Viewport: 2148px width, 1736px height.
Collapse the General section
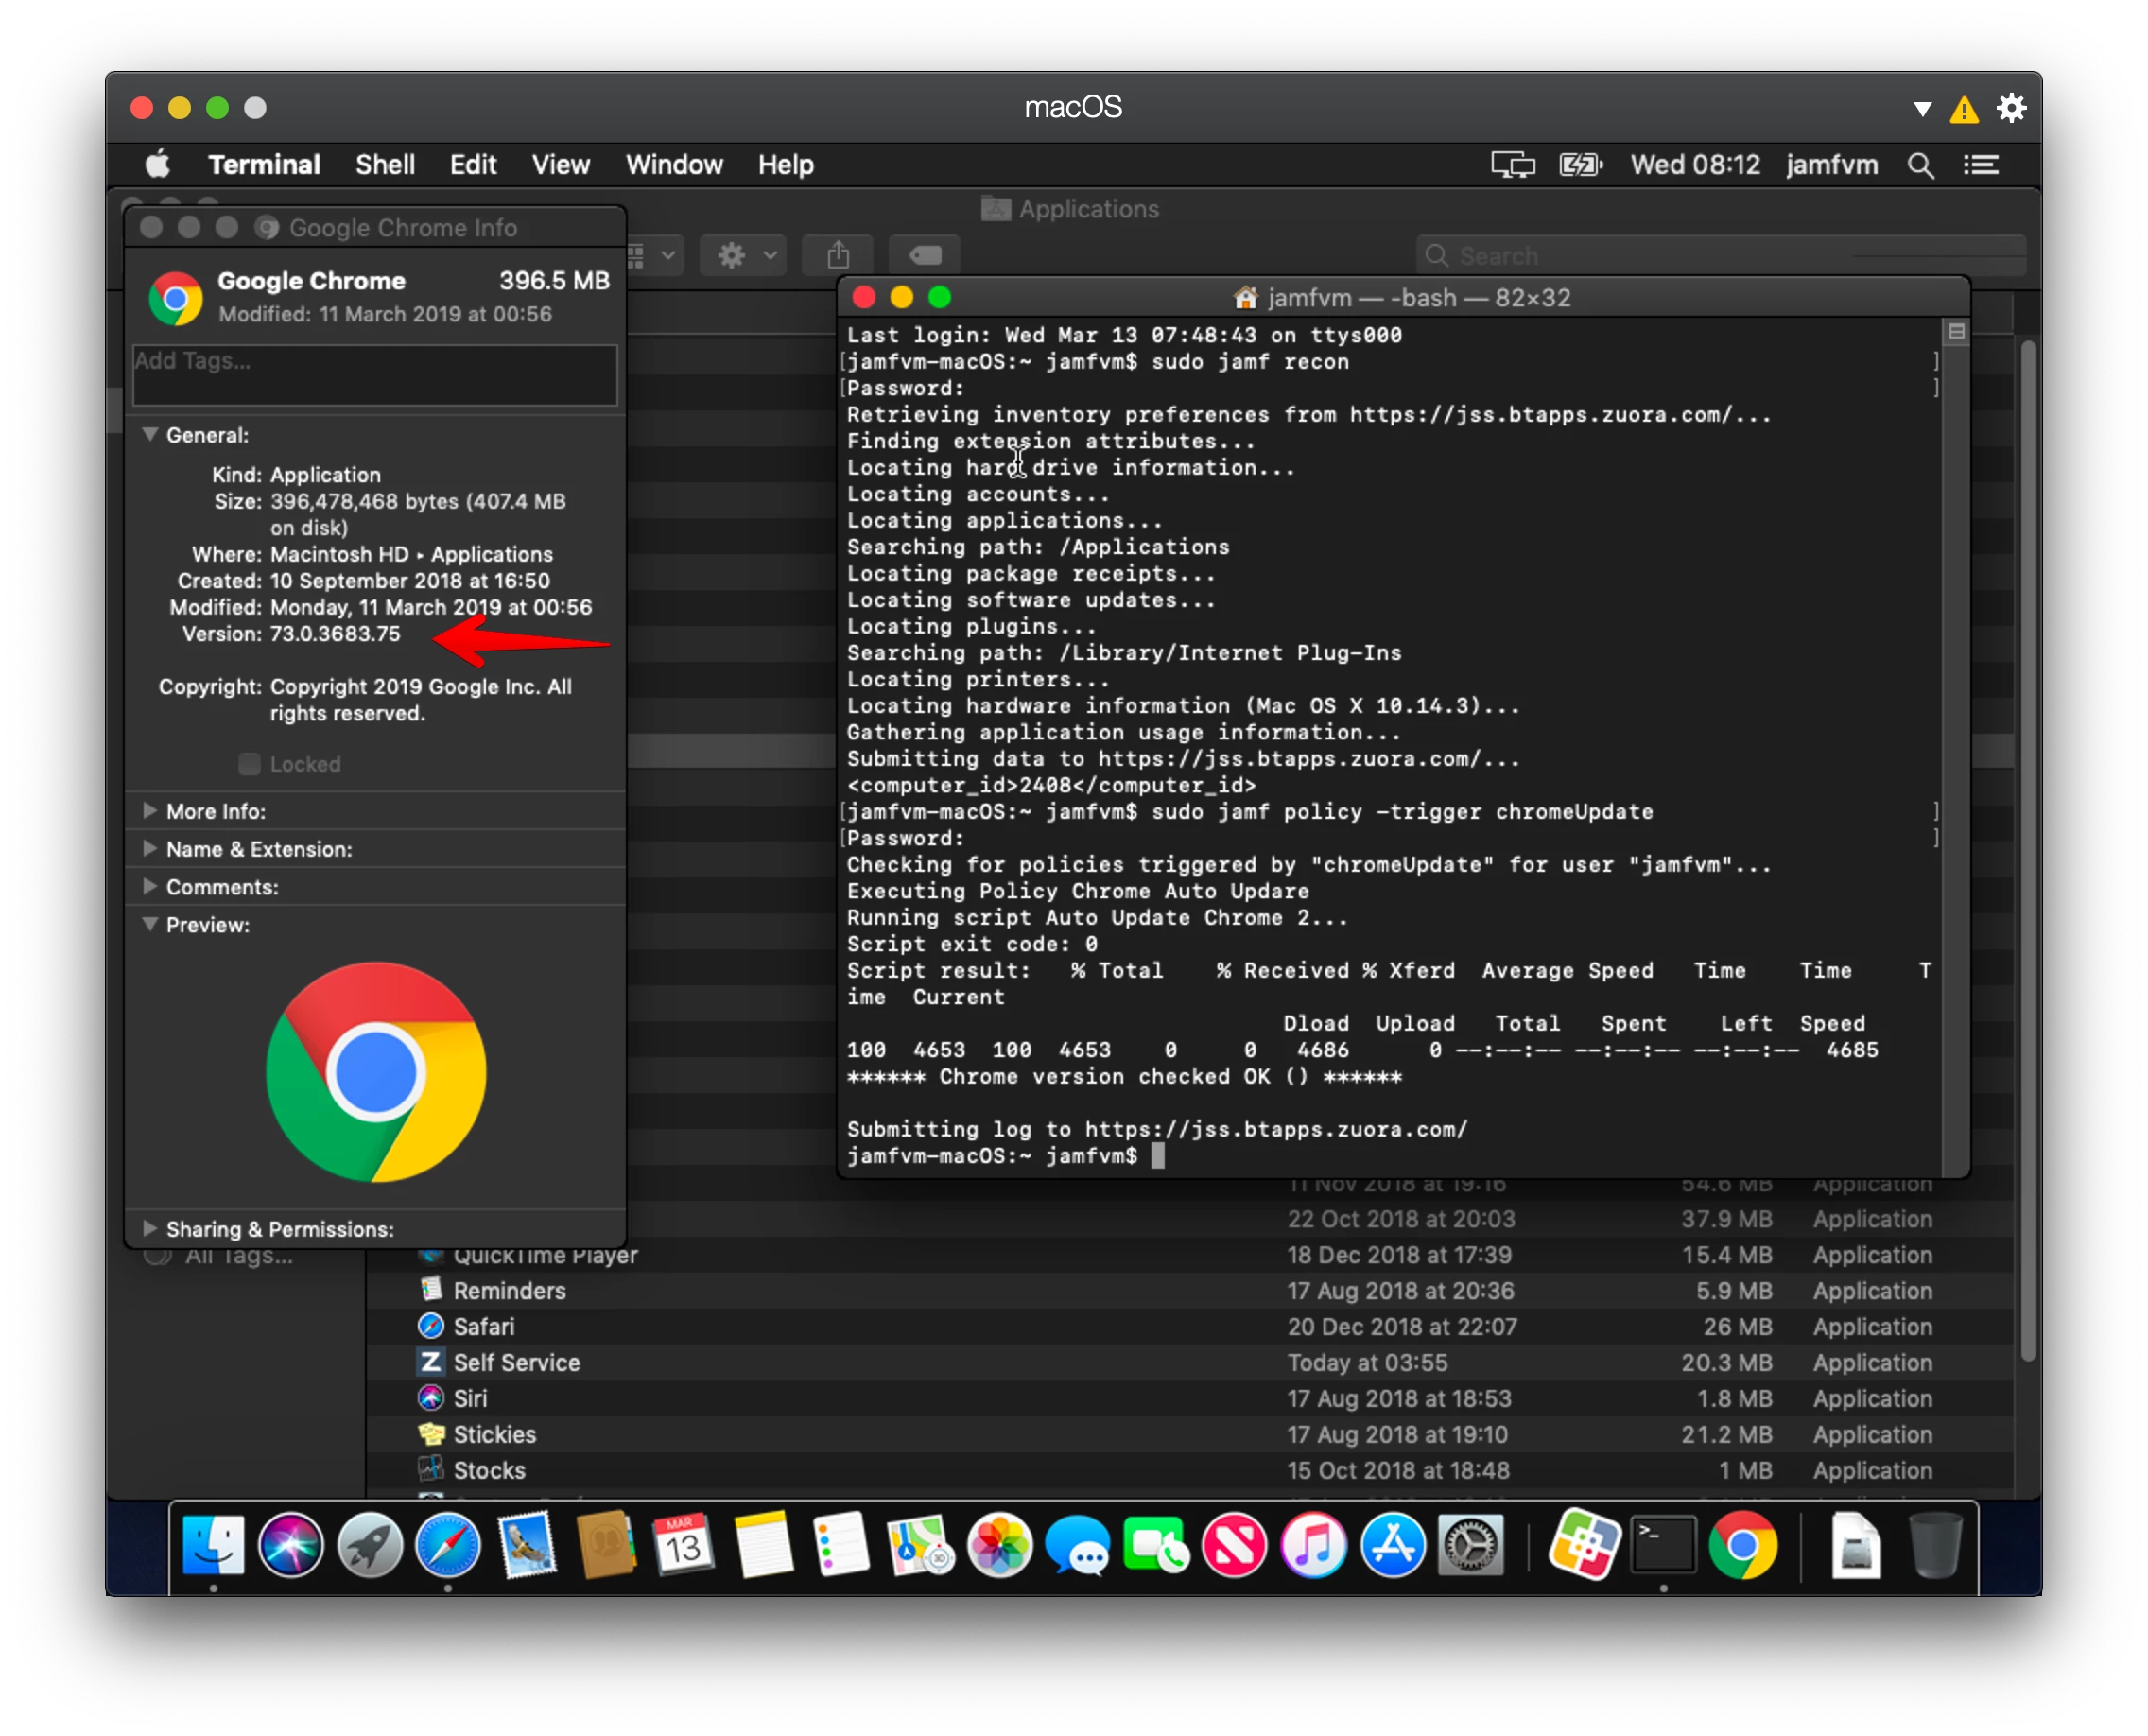pyautogui.click(x=150, y=435)
